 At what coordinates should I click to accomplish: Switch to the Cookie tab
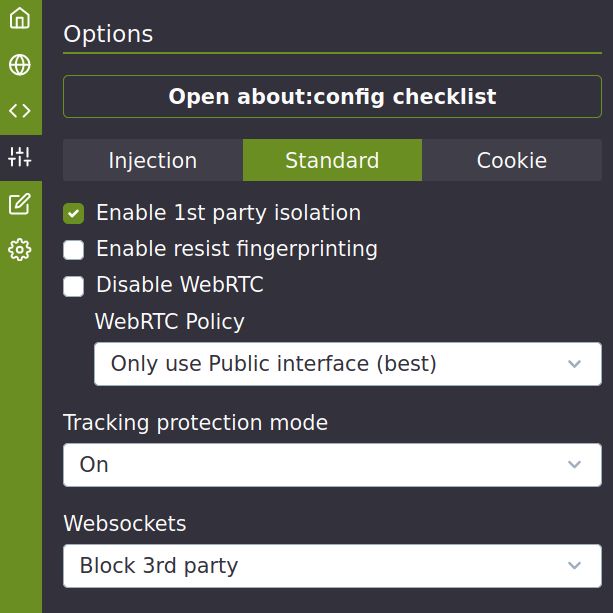click(x=512, y=160)
